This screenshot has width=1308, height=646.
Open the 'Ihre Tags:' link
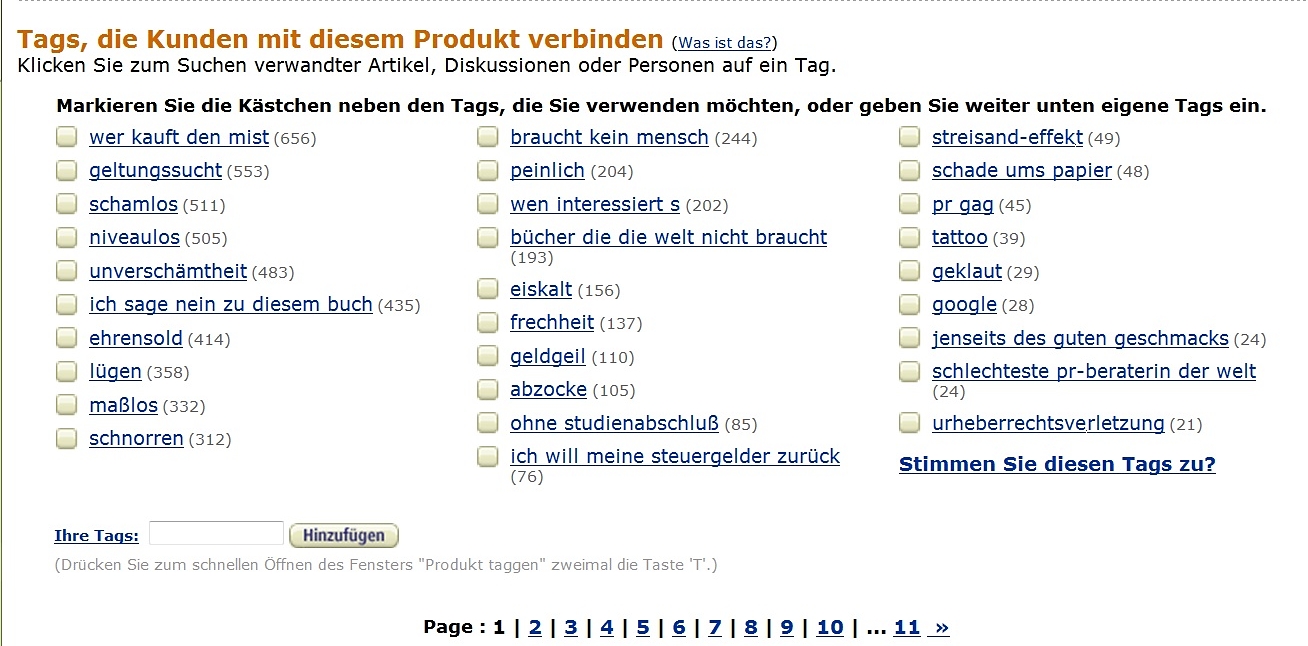96,536
